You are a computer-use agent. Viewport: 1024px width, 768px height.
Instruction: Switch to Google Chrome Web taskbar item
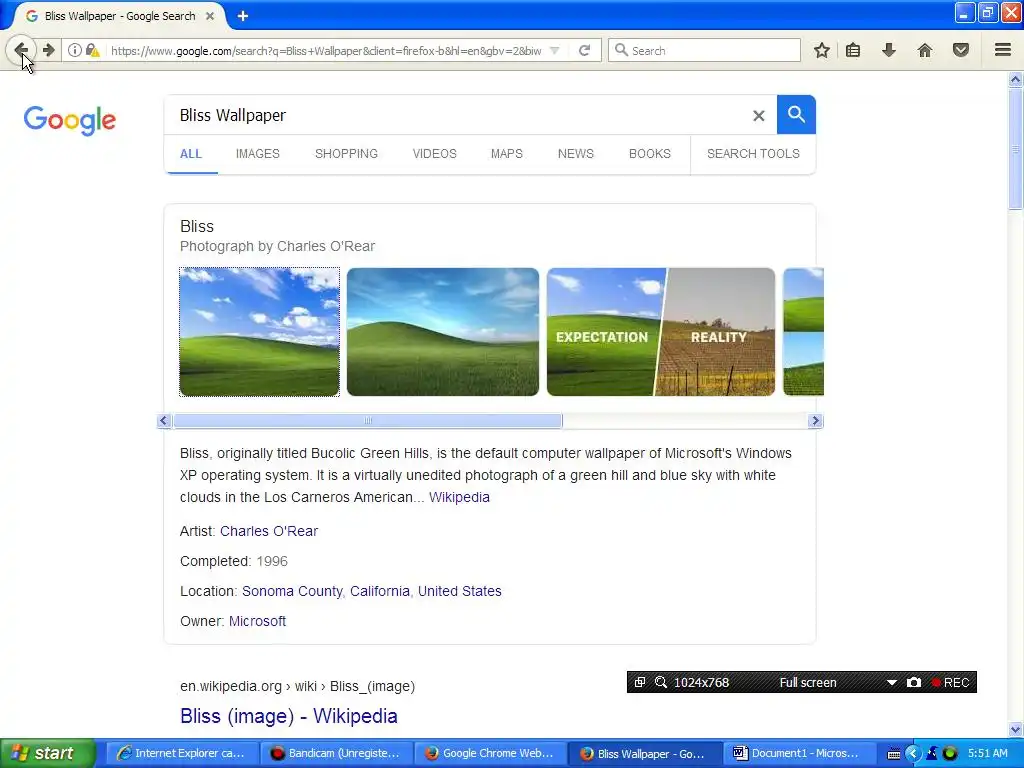tap(490, 753)
